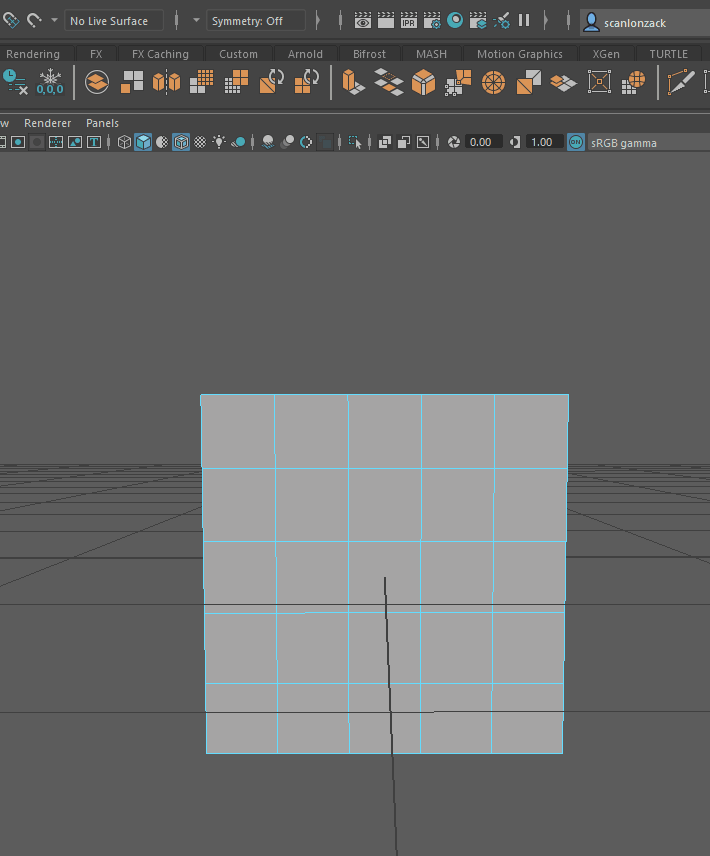Click the gamma value field 1.00
This screenshot has height=856, width=710.
[x=544, y=142]
